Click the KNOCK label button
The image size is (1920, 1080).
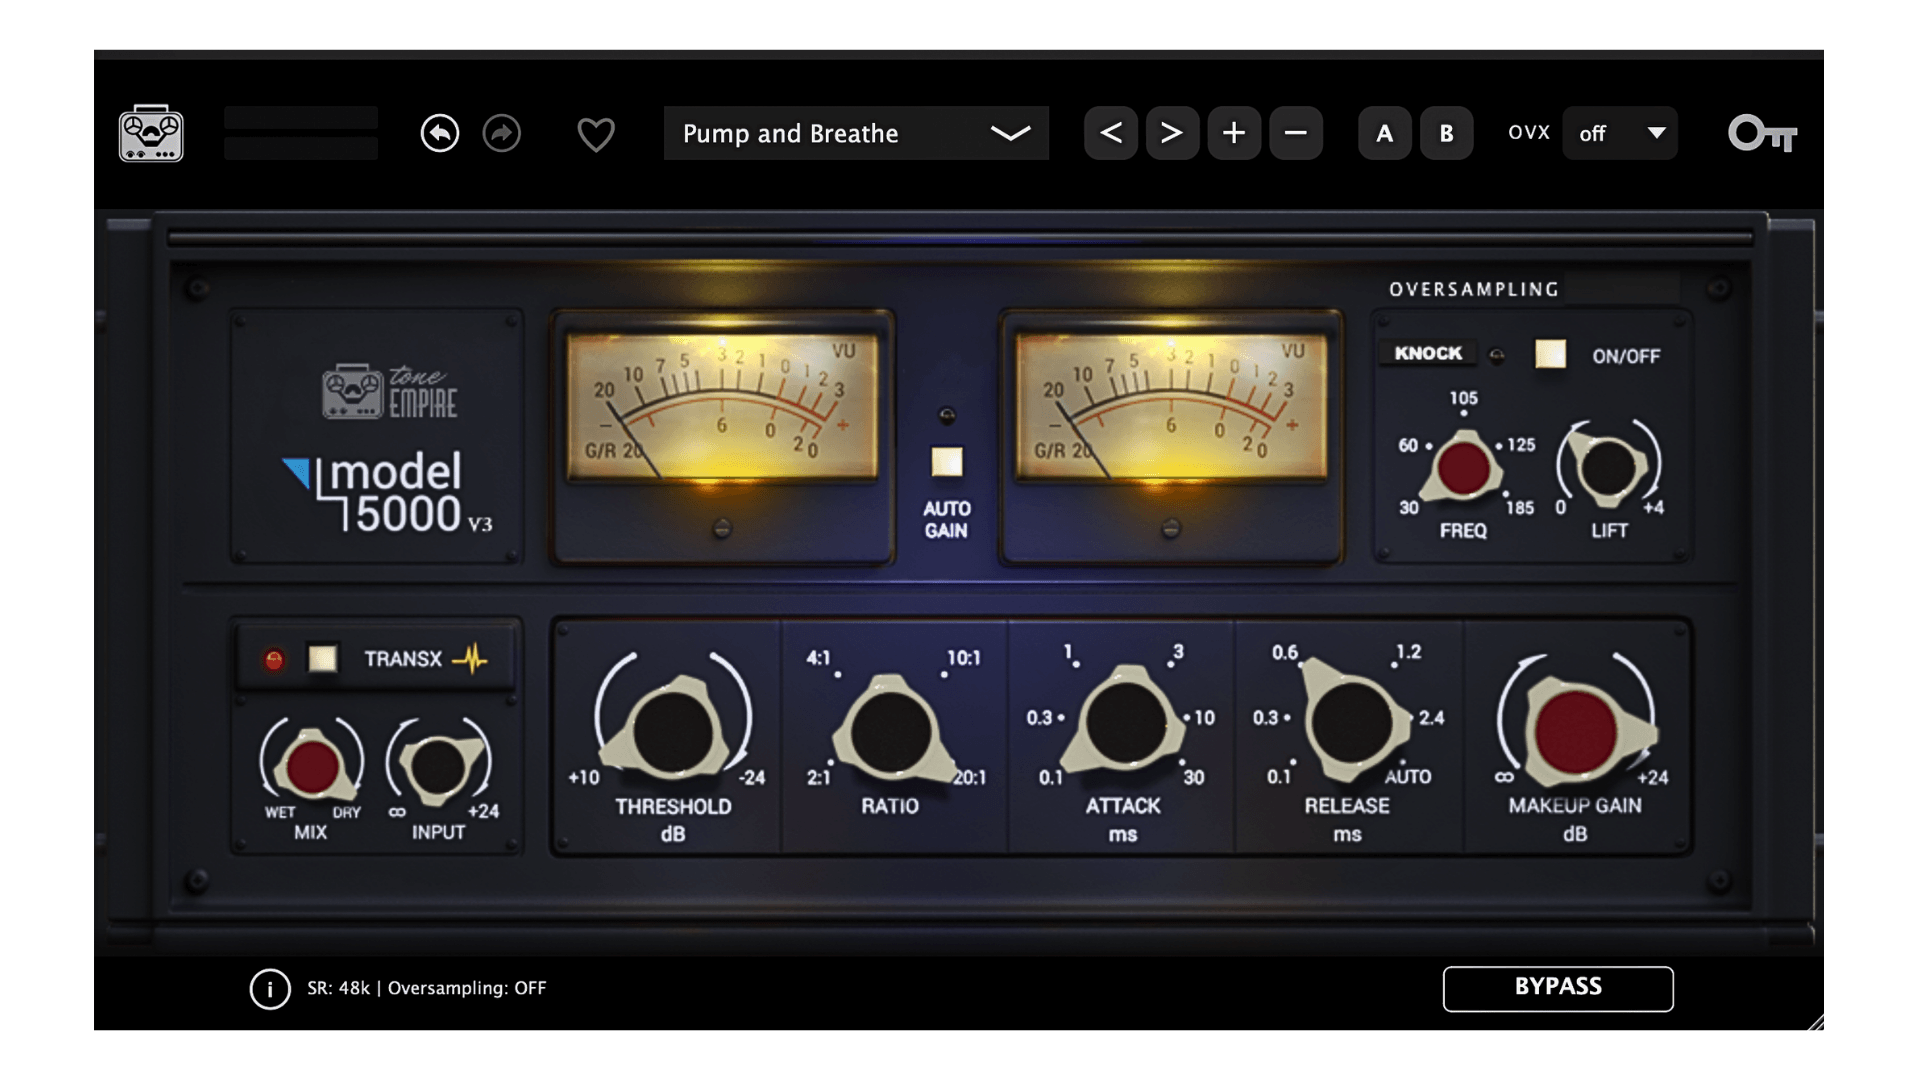click(1428, 353)
